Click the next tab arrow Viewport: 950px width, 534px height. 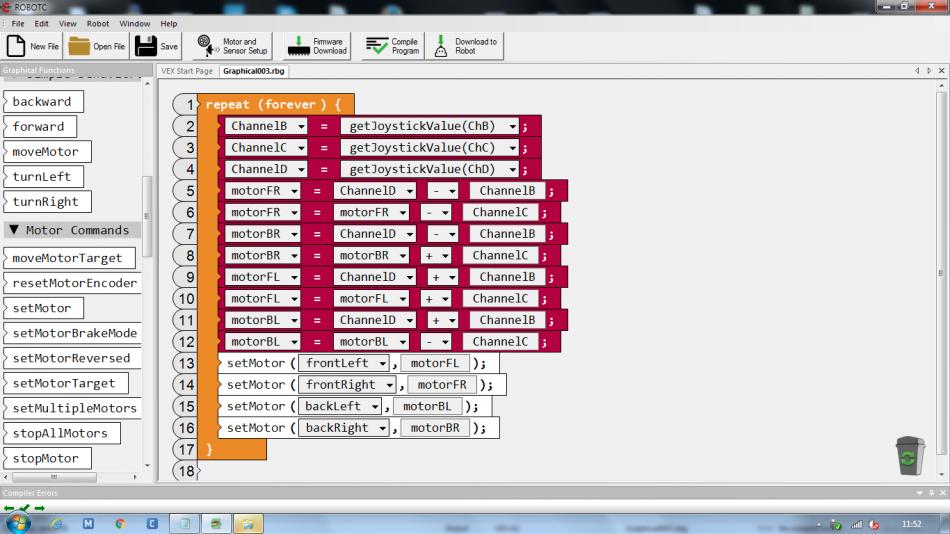coord(929,71)
